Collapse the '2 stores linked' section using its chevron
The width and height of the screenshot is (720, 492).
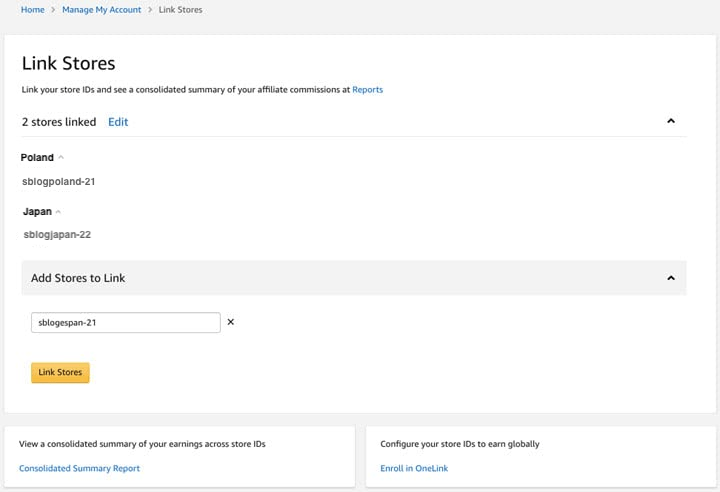(671, 121)
